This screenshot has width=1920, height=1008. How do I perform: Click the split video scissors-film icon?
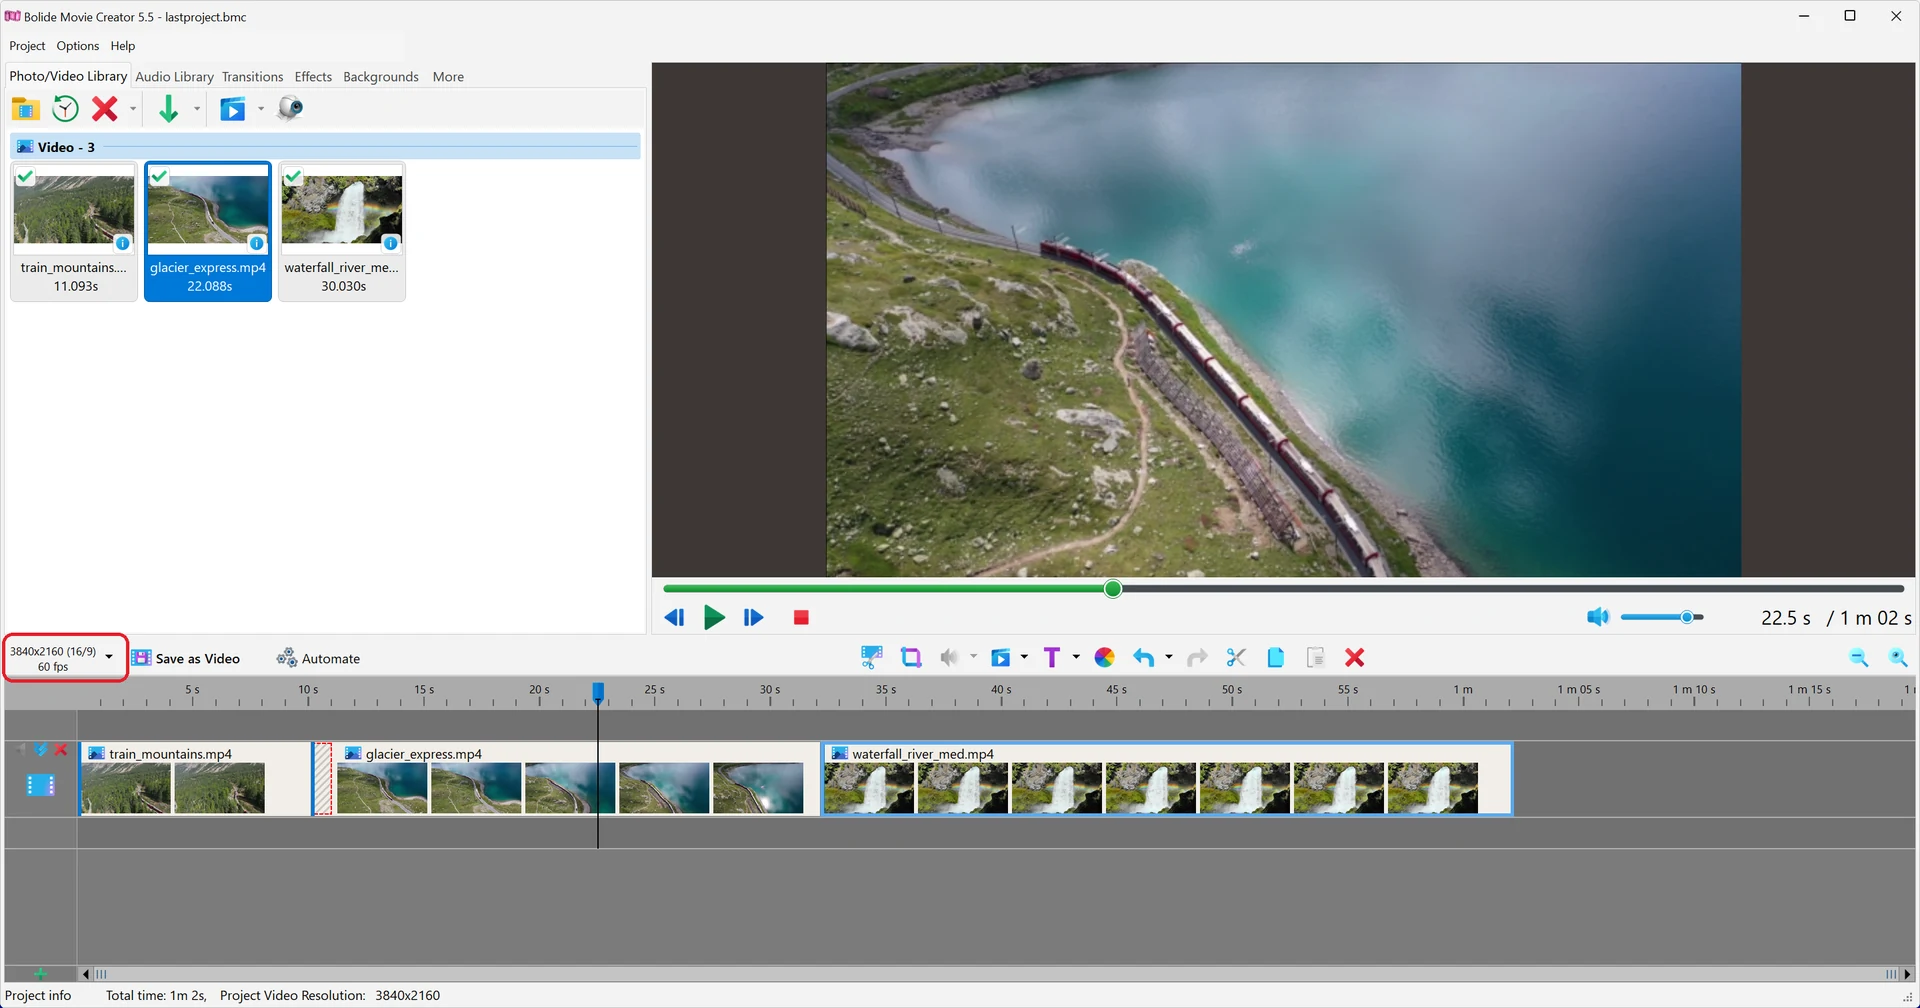coord(871,657)
